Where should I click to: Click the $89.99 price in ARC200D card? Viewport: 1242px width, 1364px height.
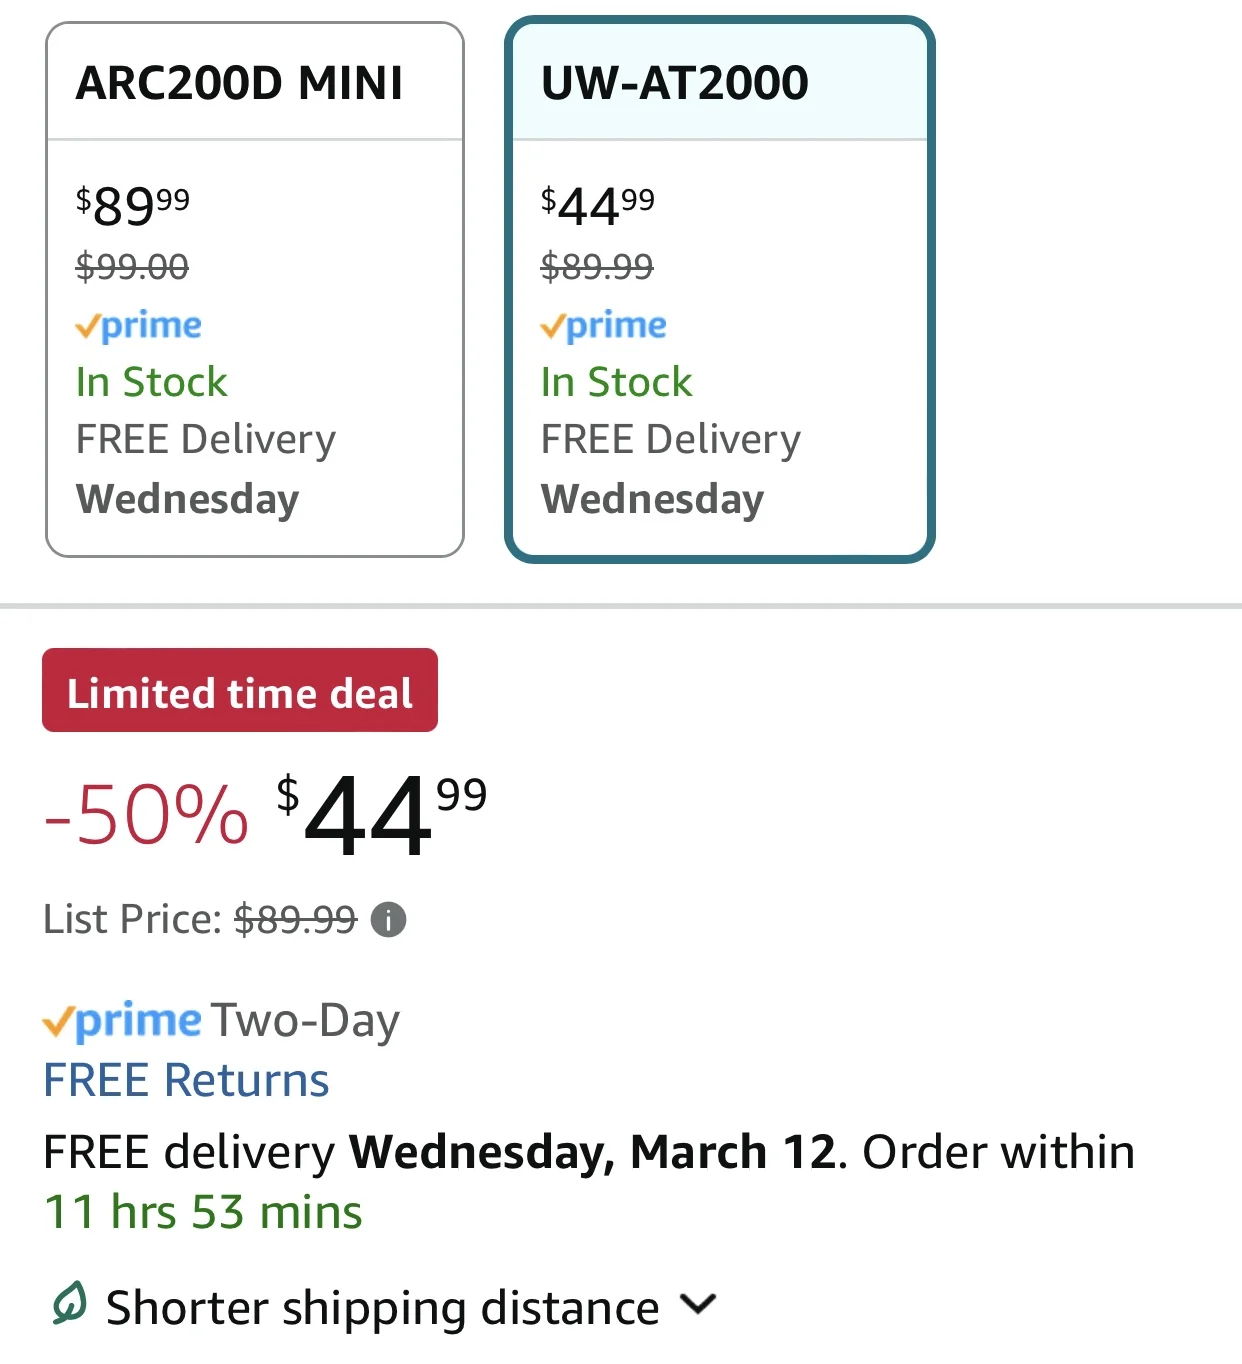133,207
